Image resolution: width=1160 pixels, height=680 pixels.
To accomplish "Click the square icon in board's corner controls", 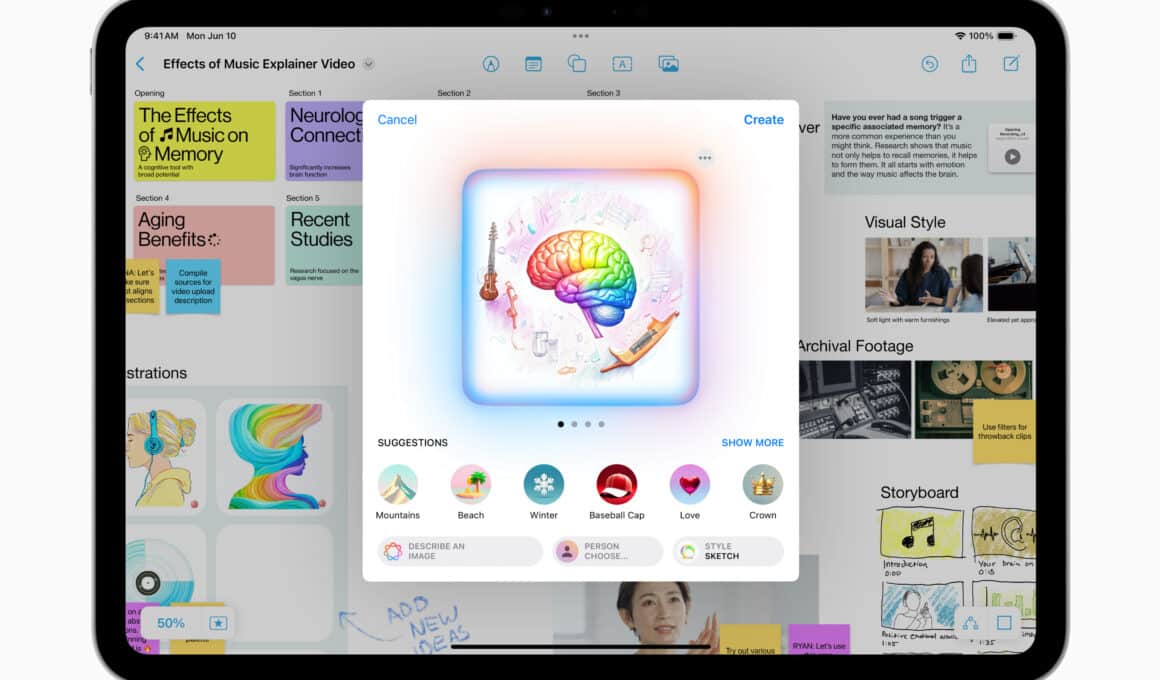I will click(1004, 623).
